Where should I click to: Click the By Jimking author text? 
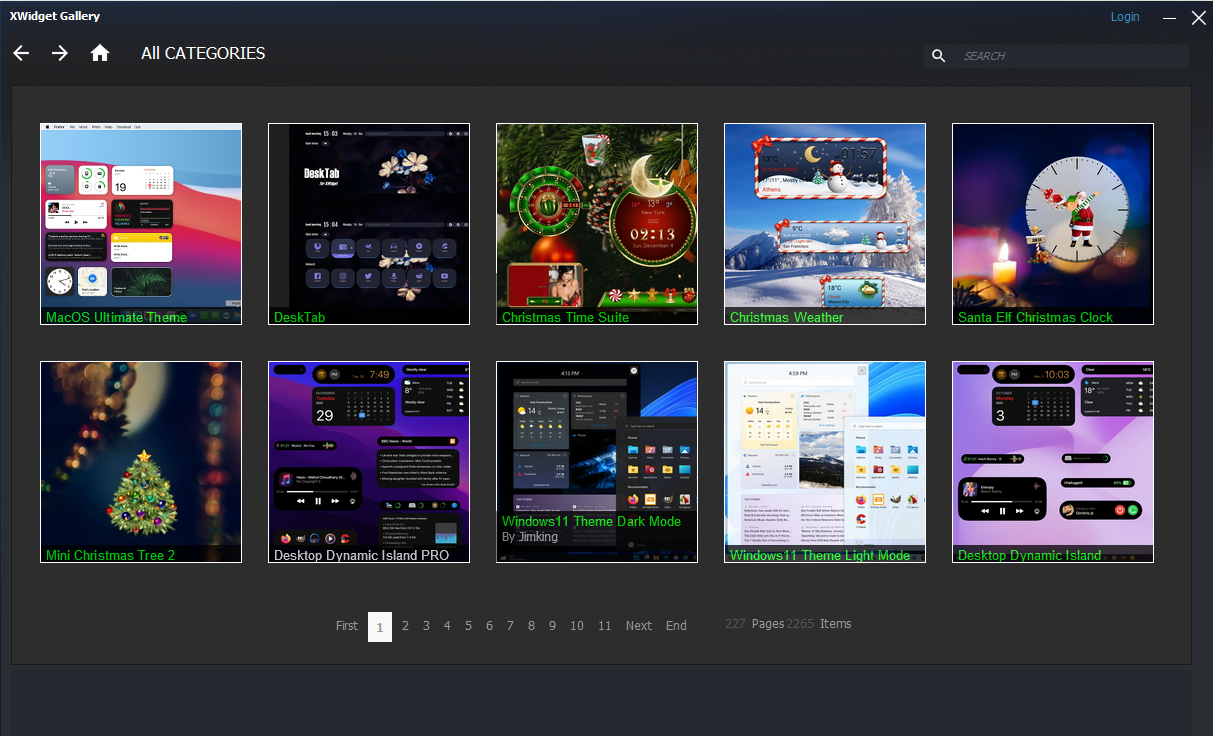click(530, 537)
